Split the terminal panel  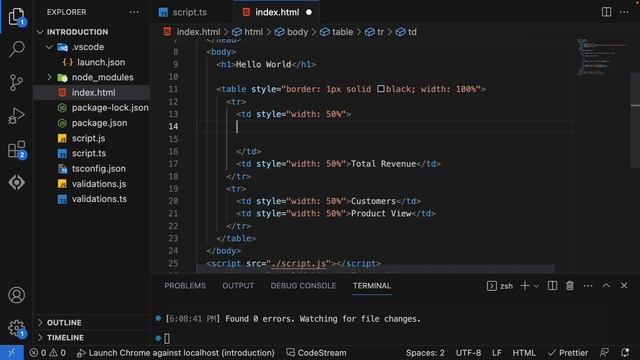(x=552, y=286)
